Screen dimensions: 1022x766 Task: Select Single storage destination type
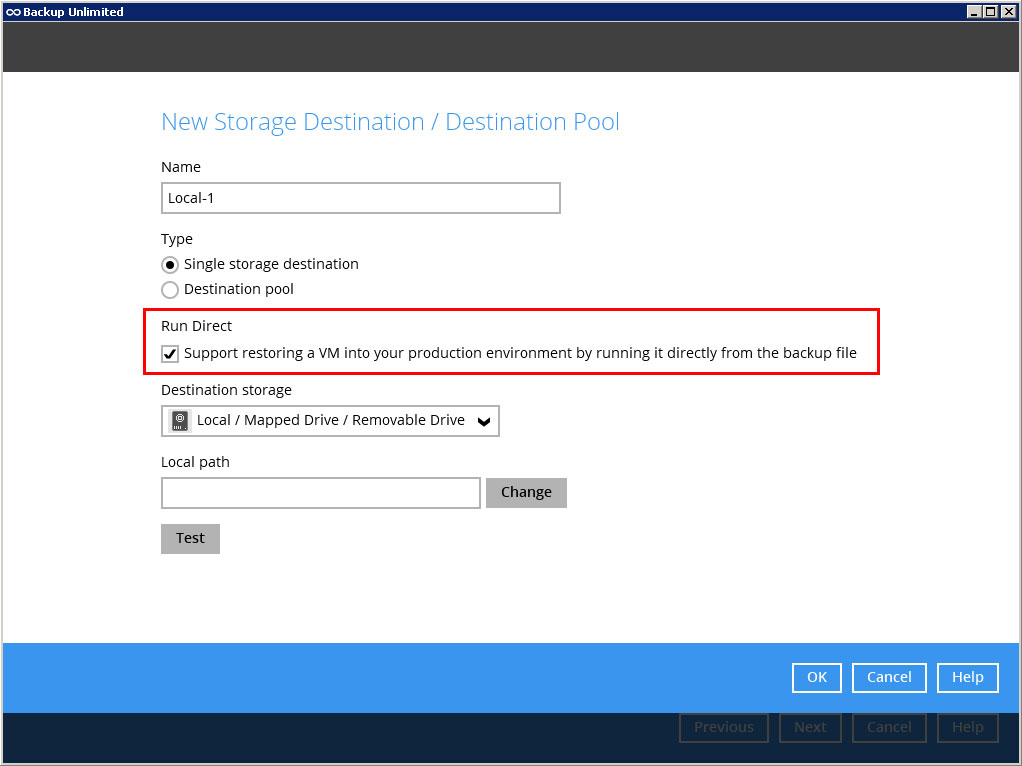coord(170,265)
